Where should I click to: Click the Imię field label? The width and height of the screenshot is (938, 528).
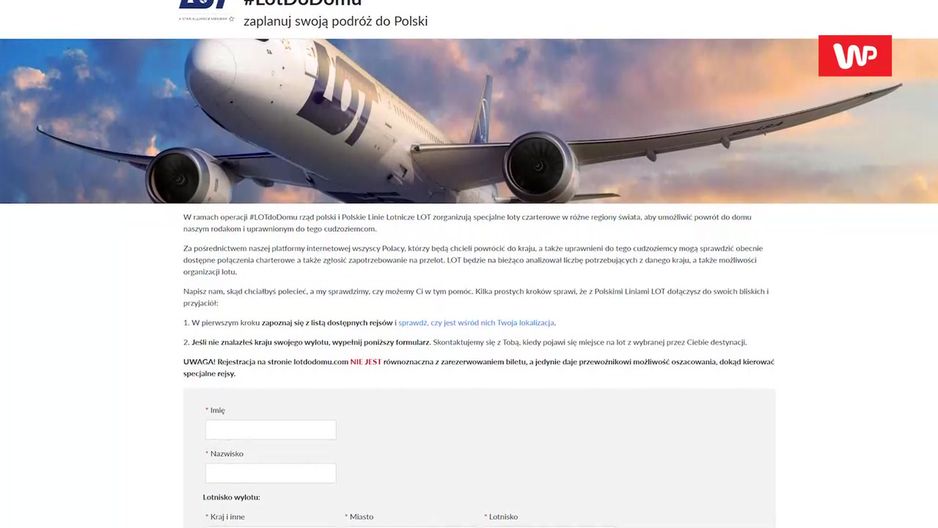pos(217,410)
